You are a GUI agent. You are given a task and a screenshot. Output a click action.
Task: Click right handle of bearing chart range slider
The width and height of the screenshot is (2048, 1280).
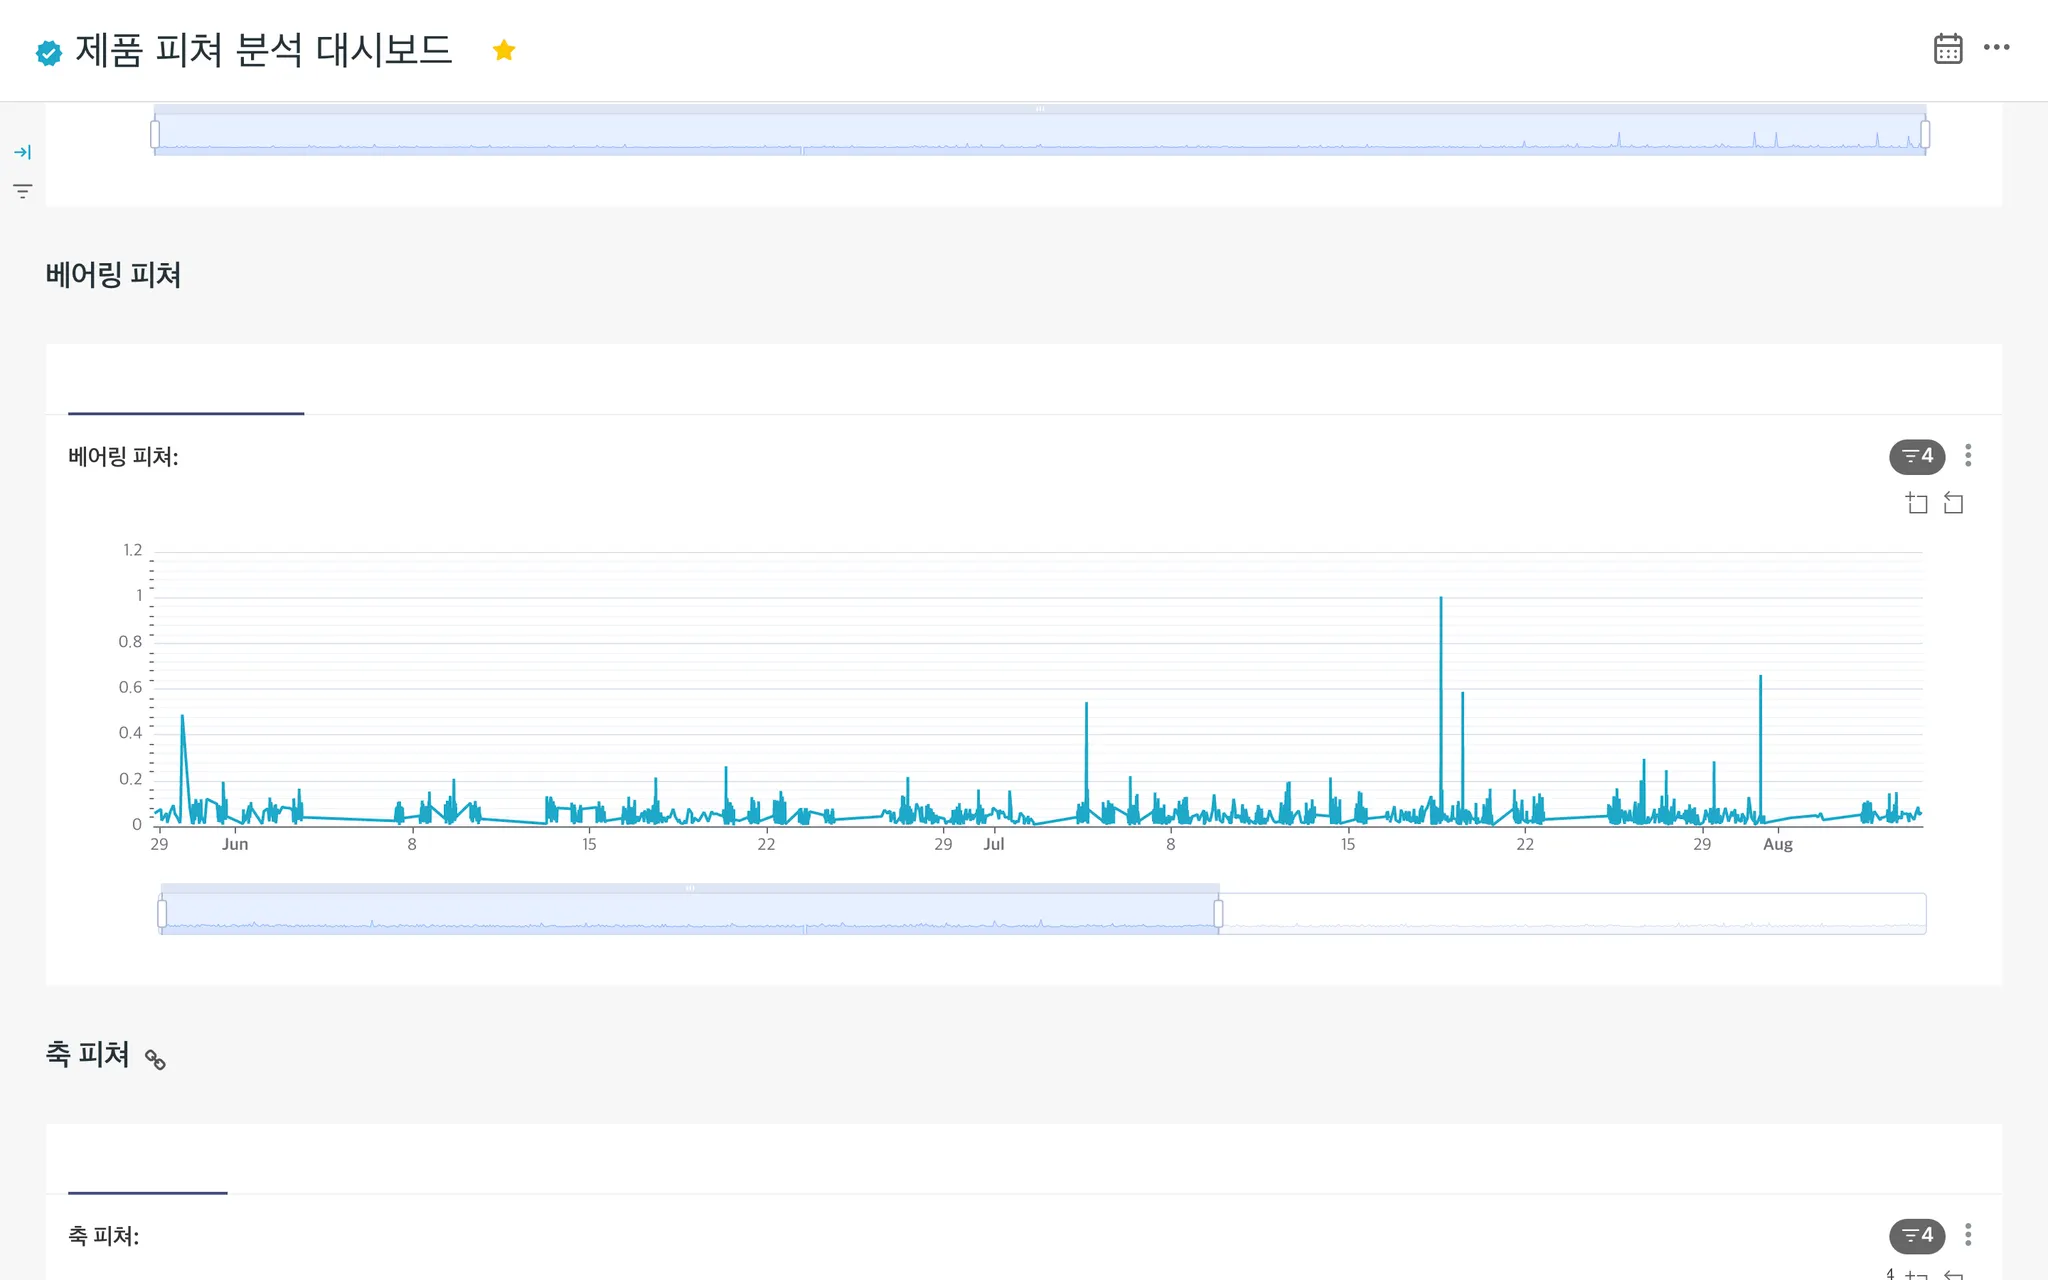(x=1218, y=913)
